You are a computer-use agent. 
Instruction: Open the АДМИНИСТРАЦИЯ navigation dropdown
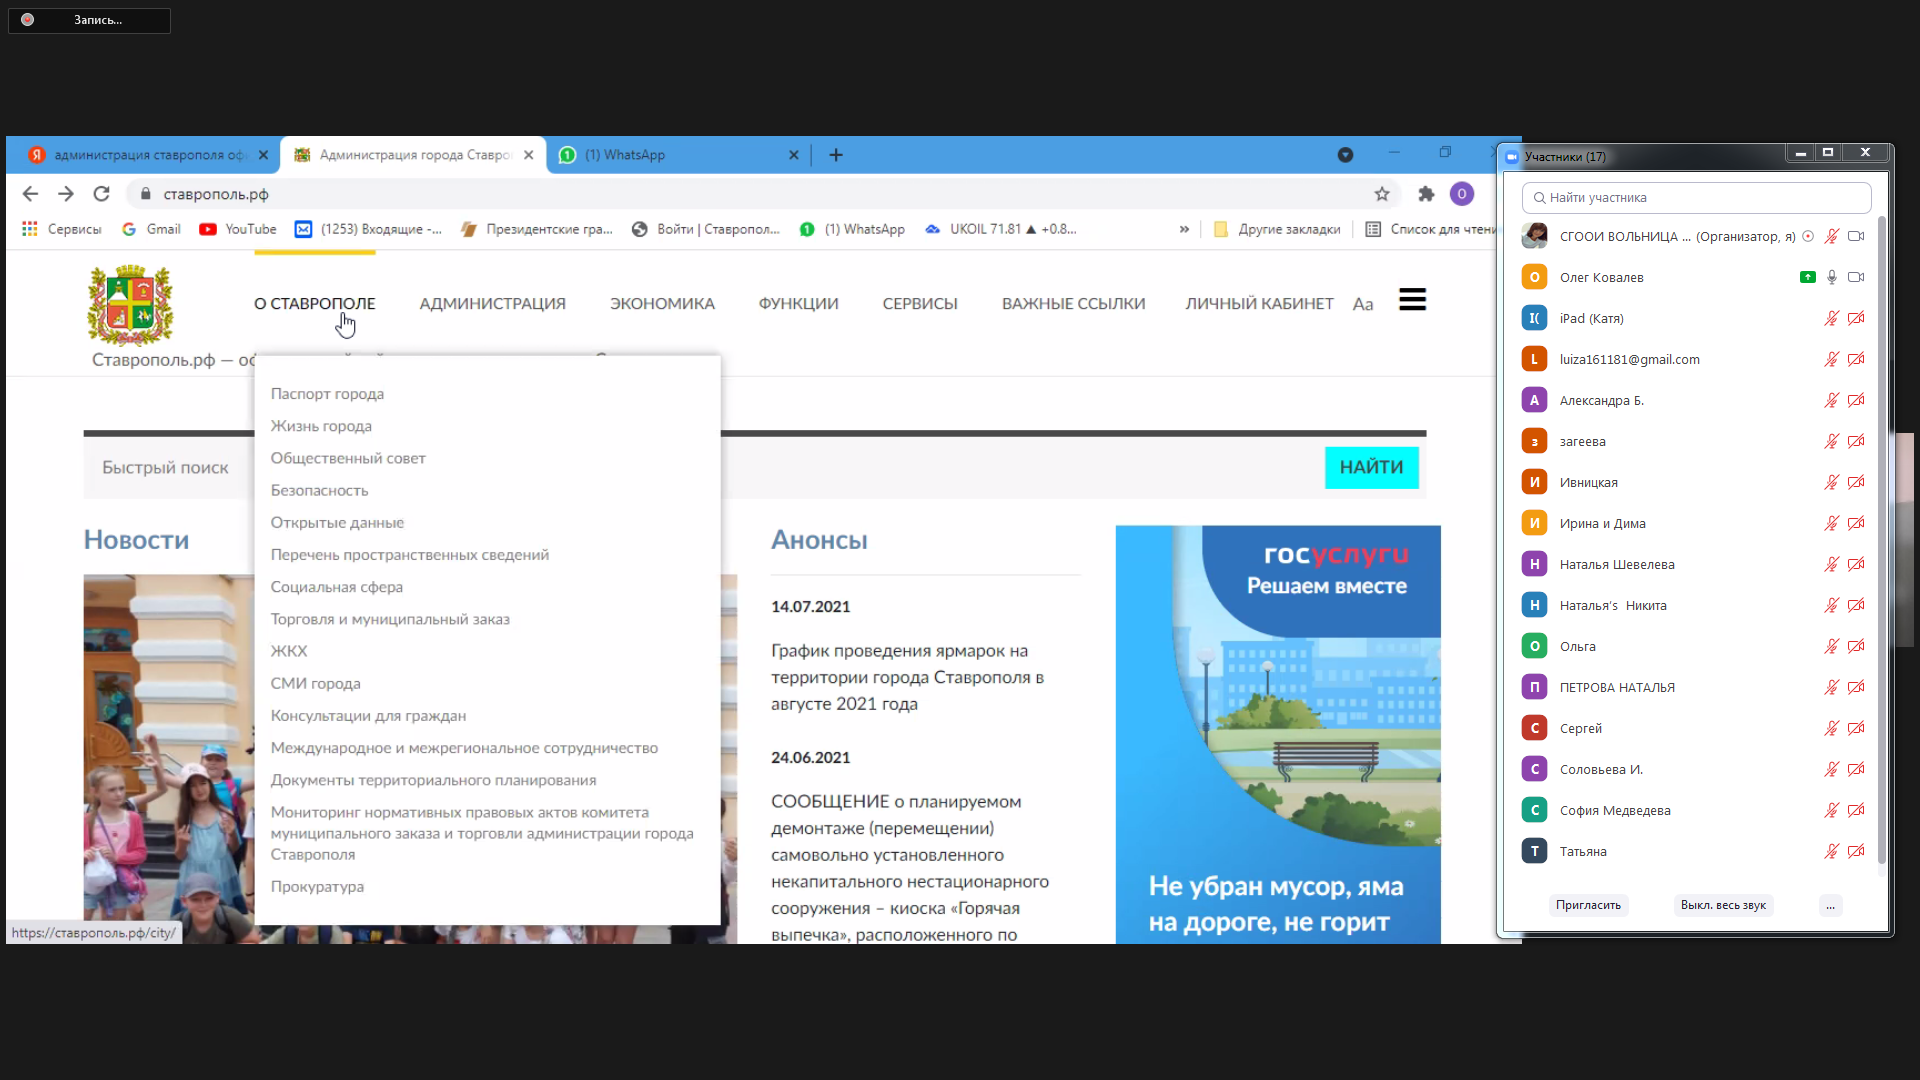tap(492, 304)
